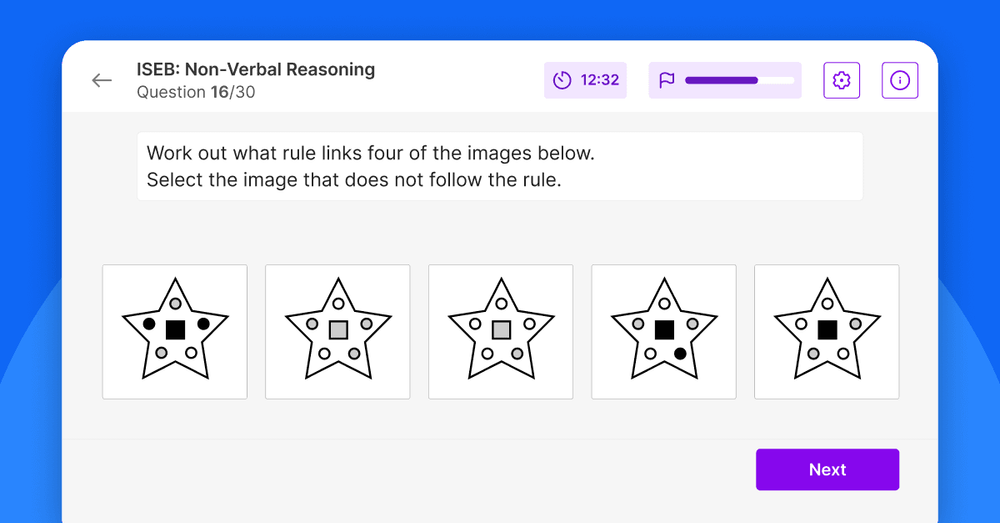This screenshot has height=523, width=1000.
Task: Click the black square inside the fifth star
Action: 827,329
